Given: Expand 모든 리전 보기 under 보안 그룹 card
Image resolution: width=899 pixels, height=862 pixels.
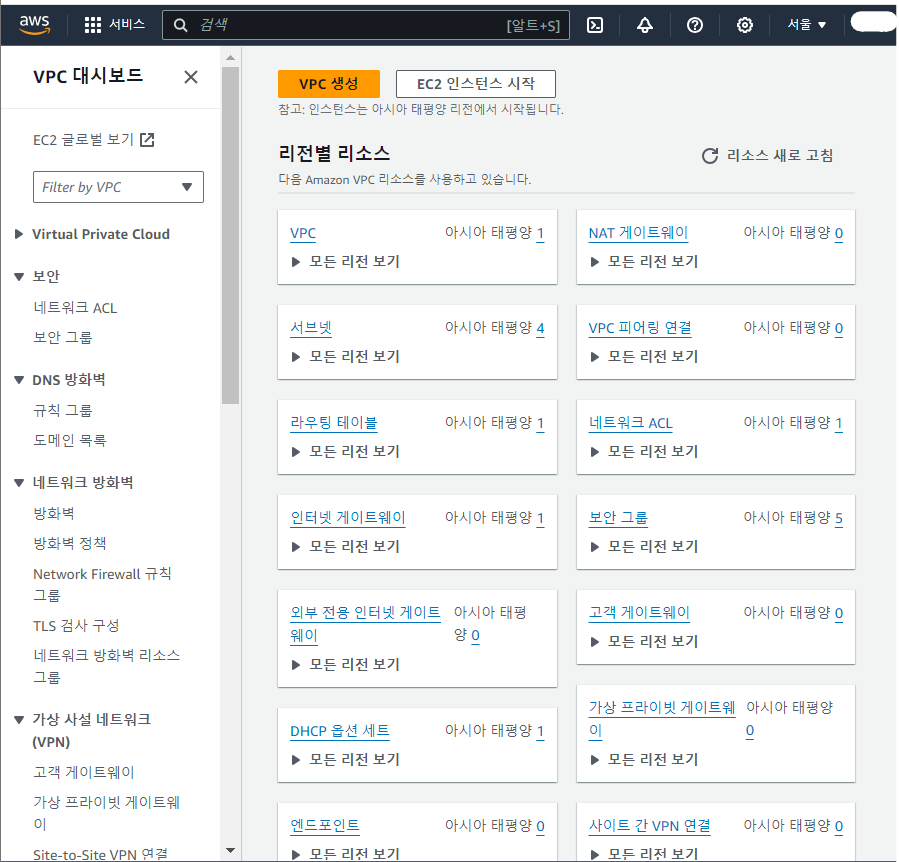Looking at the screenshot, I should (x=644, y=547).
